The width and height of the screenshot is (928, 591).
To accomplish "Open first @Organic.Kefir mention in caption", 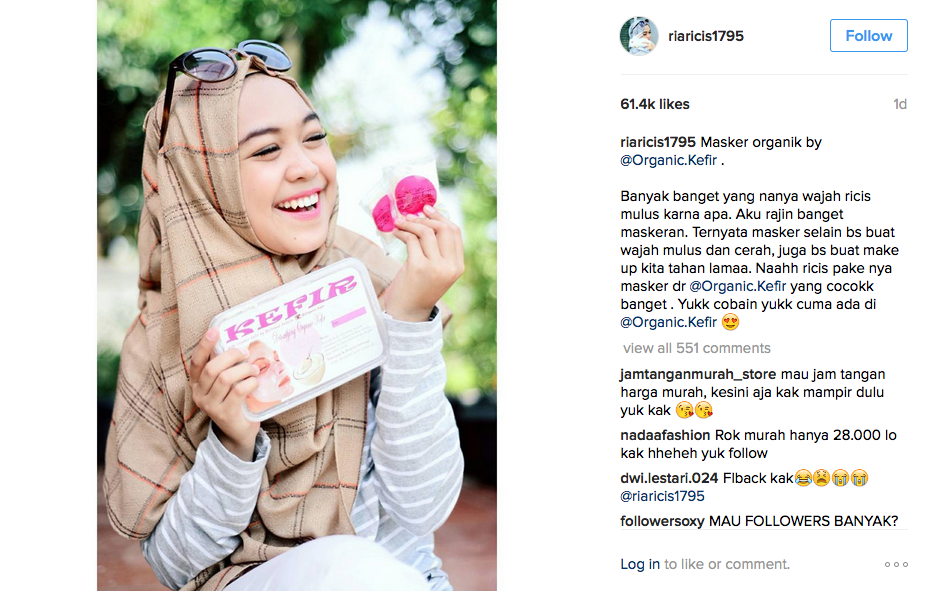I will (669, 160).
